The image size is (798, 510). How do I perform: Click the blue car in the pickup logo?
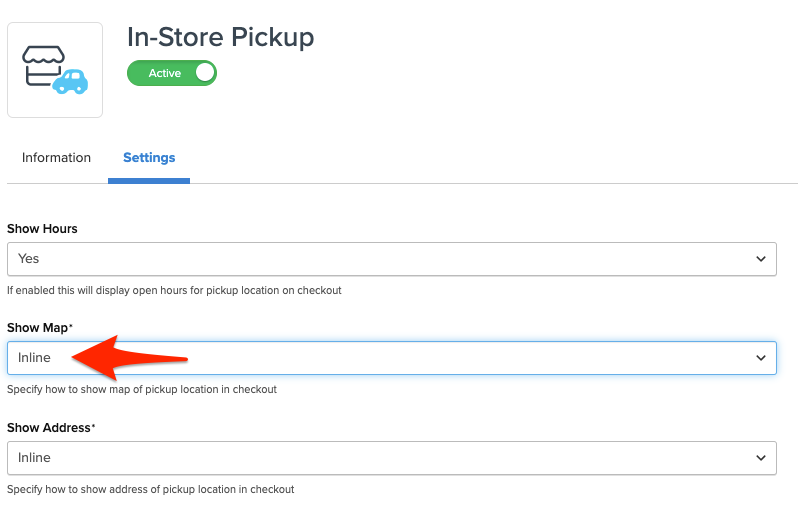pos(71,81)
